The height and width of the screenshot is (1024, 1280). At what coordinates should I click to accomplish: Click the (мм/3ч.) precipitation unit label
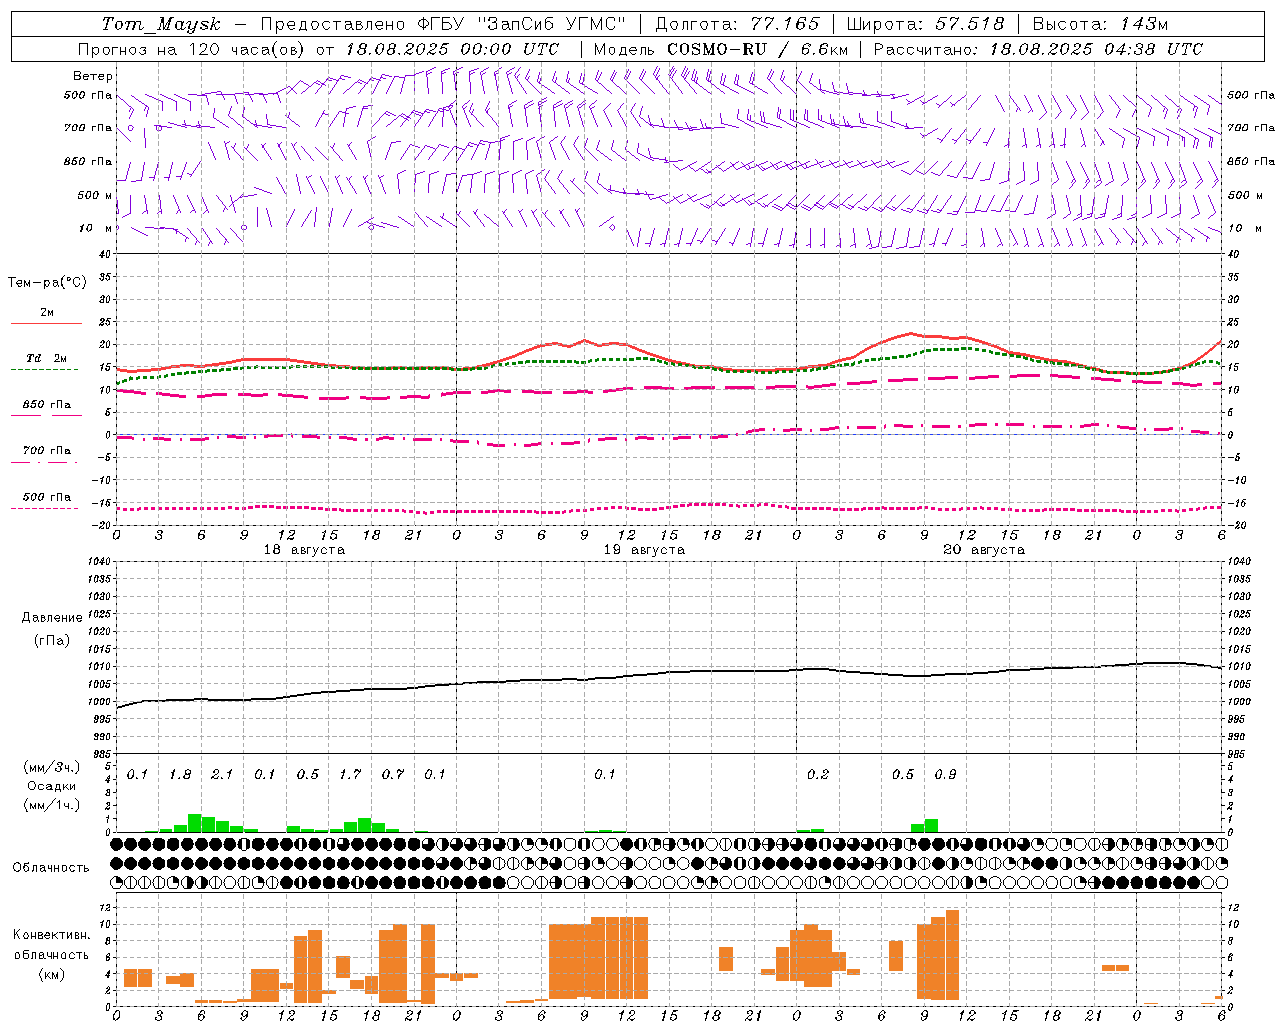tap(52, 767)
